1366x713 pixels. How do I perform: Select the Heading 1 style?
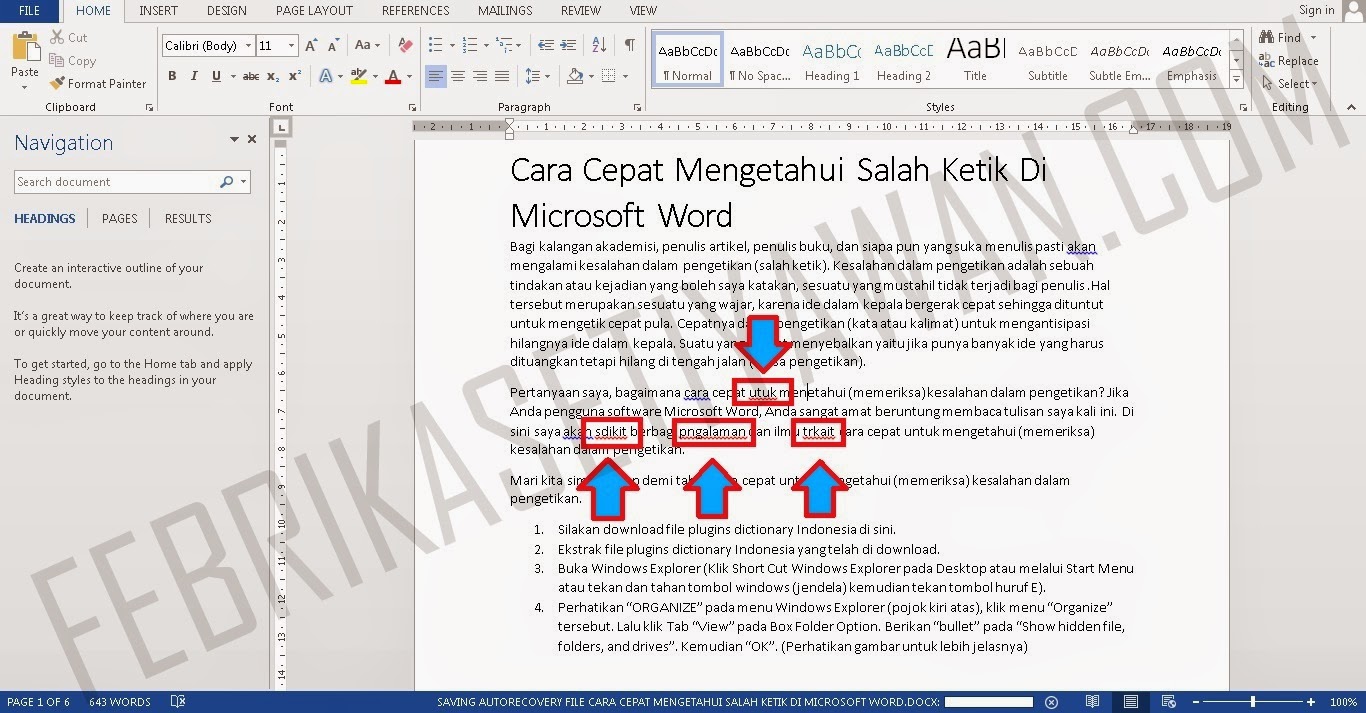pos(832,60)
